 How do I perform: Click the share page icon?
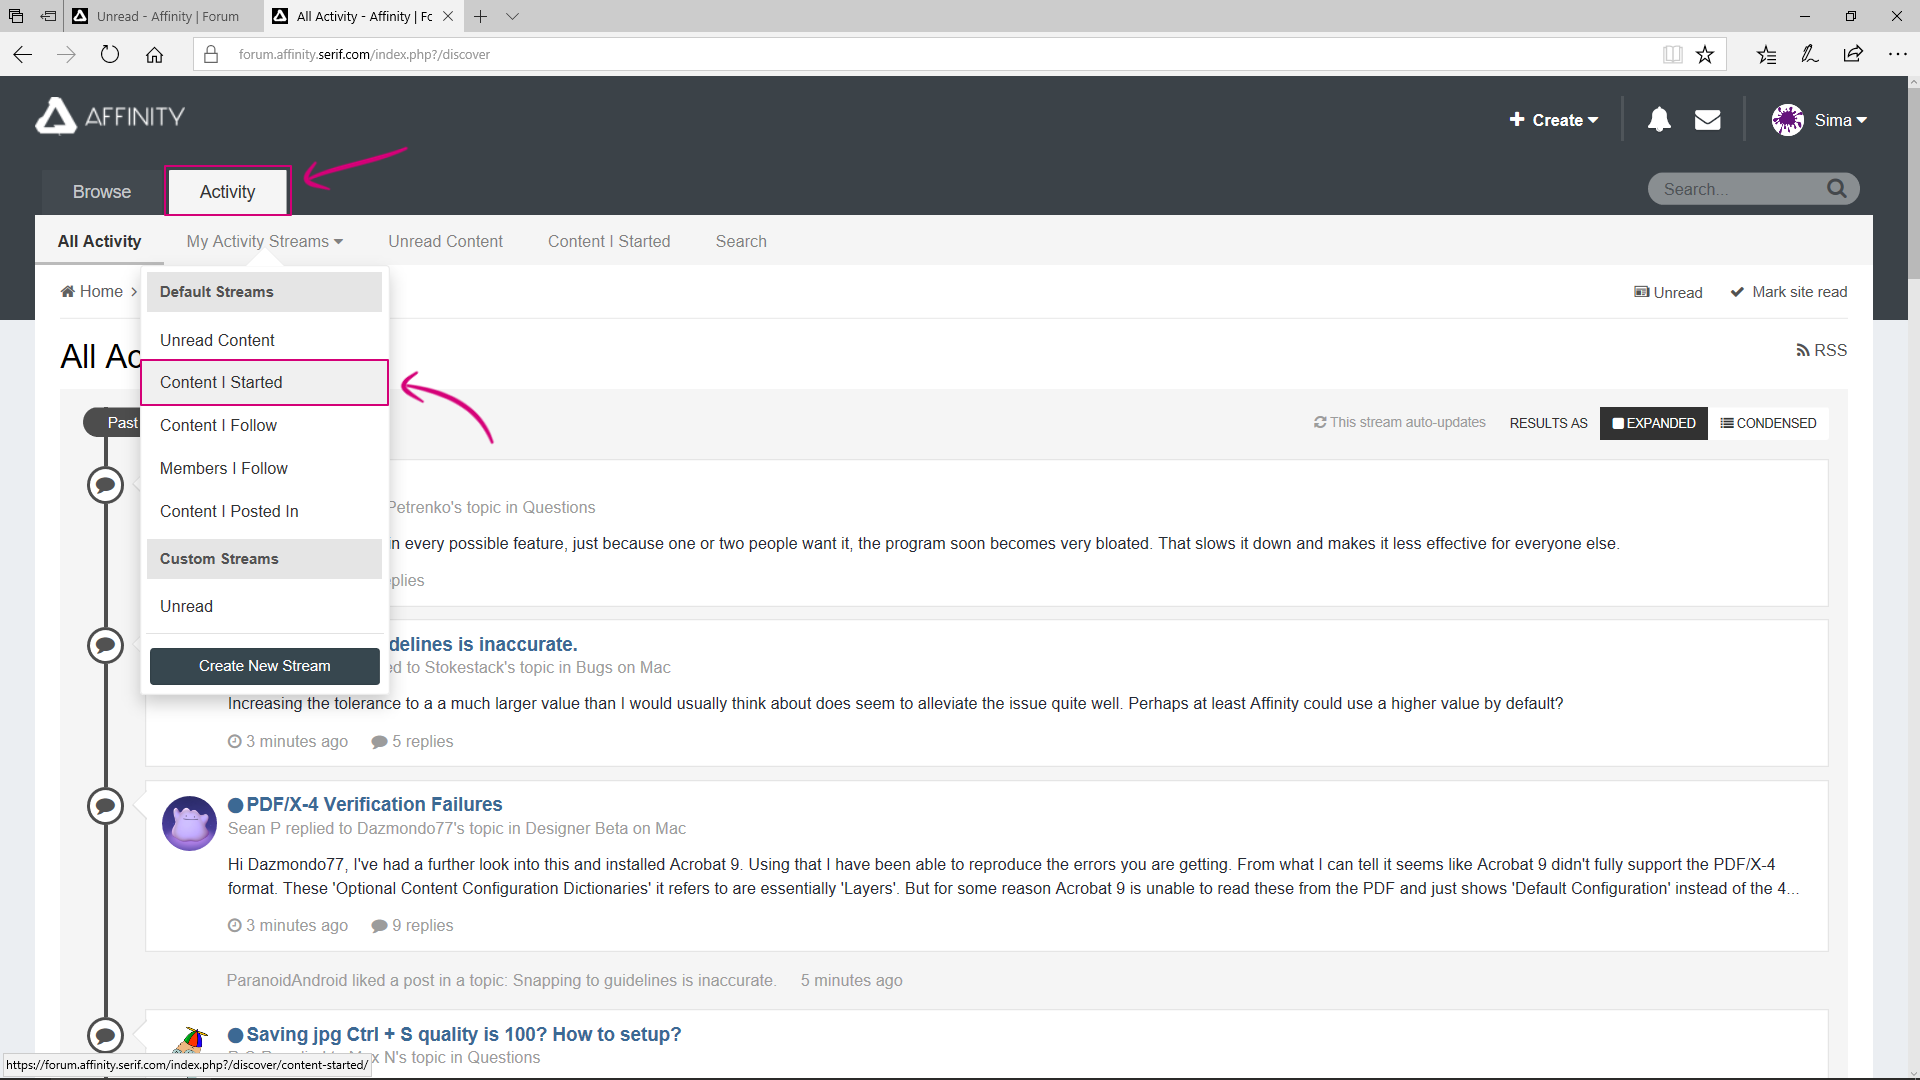(x=1853, y=54)
